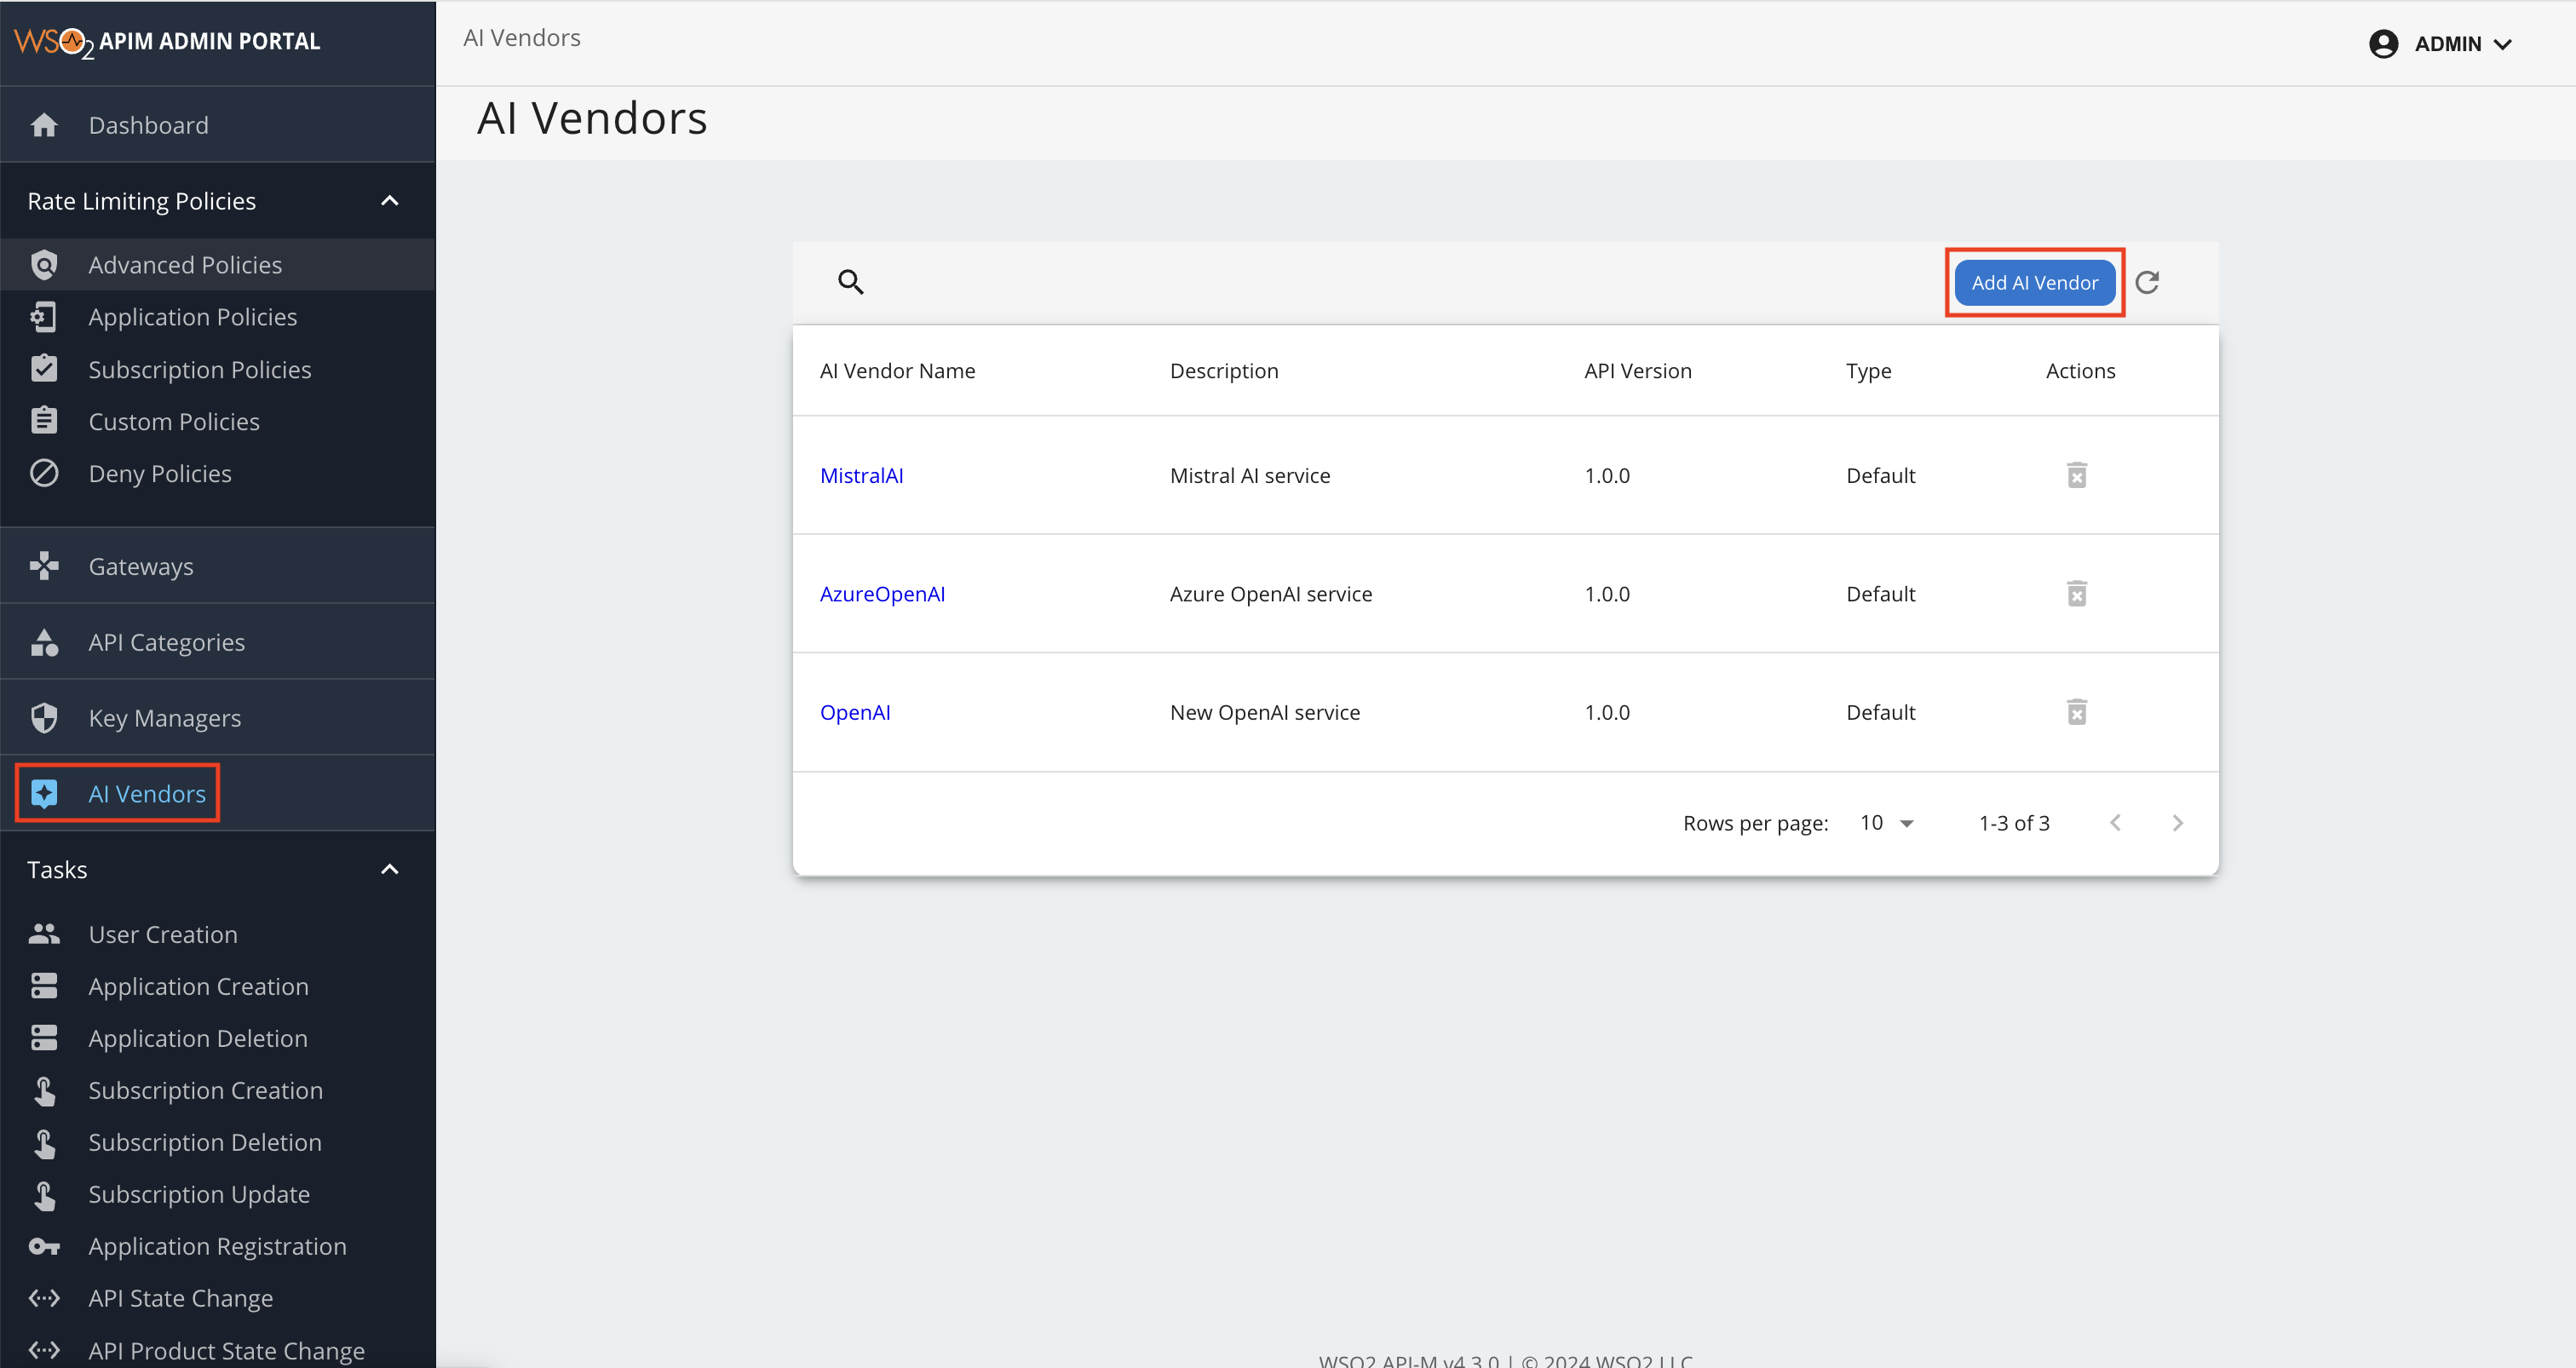Go to the previous table page

(2115, 823)
